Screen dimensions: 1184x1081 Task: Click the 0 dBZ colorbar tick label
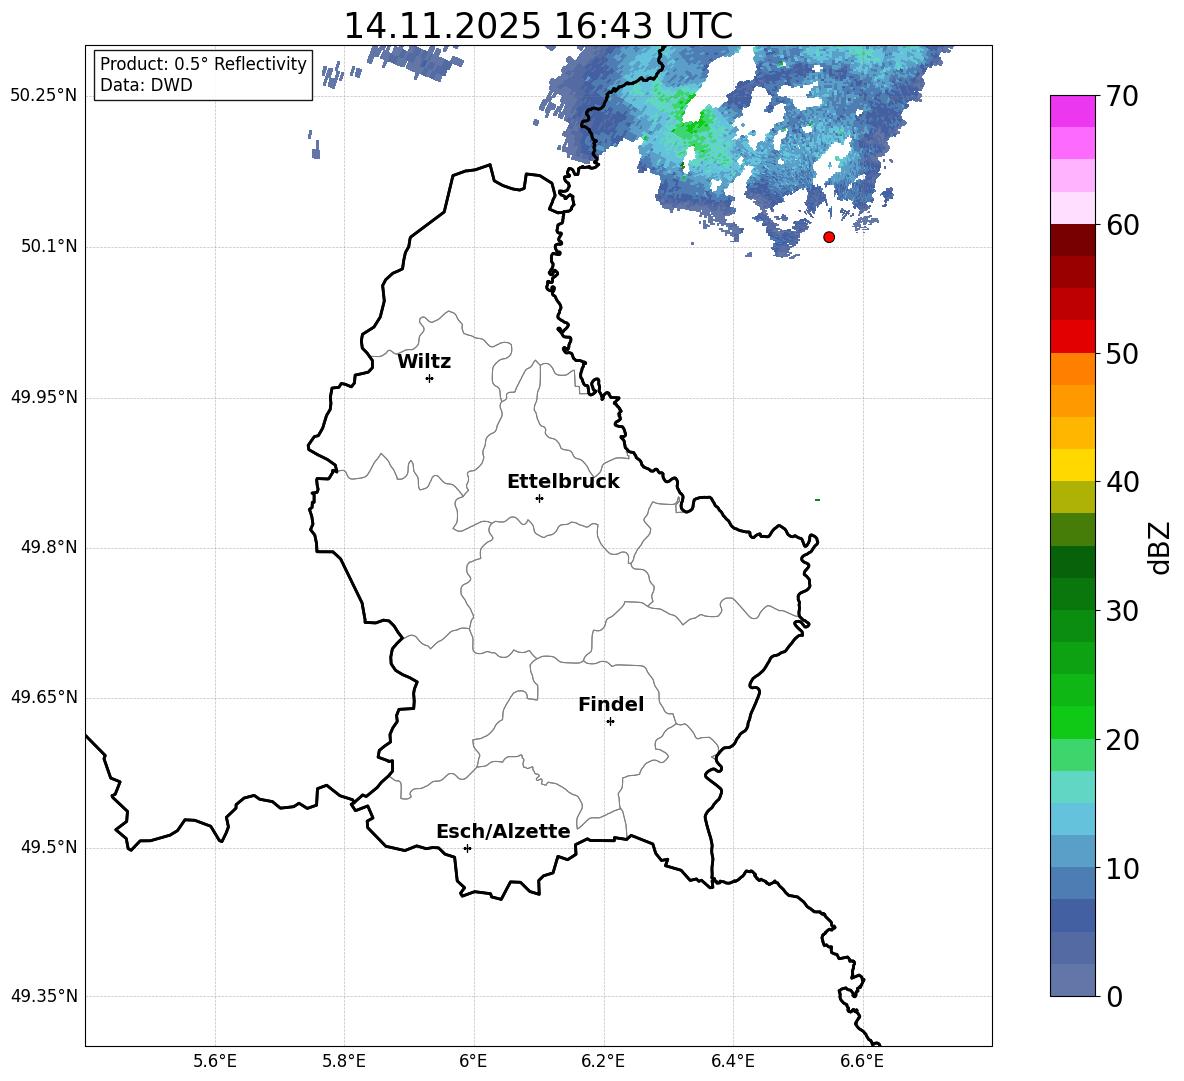point(1114,996)
